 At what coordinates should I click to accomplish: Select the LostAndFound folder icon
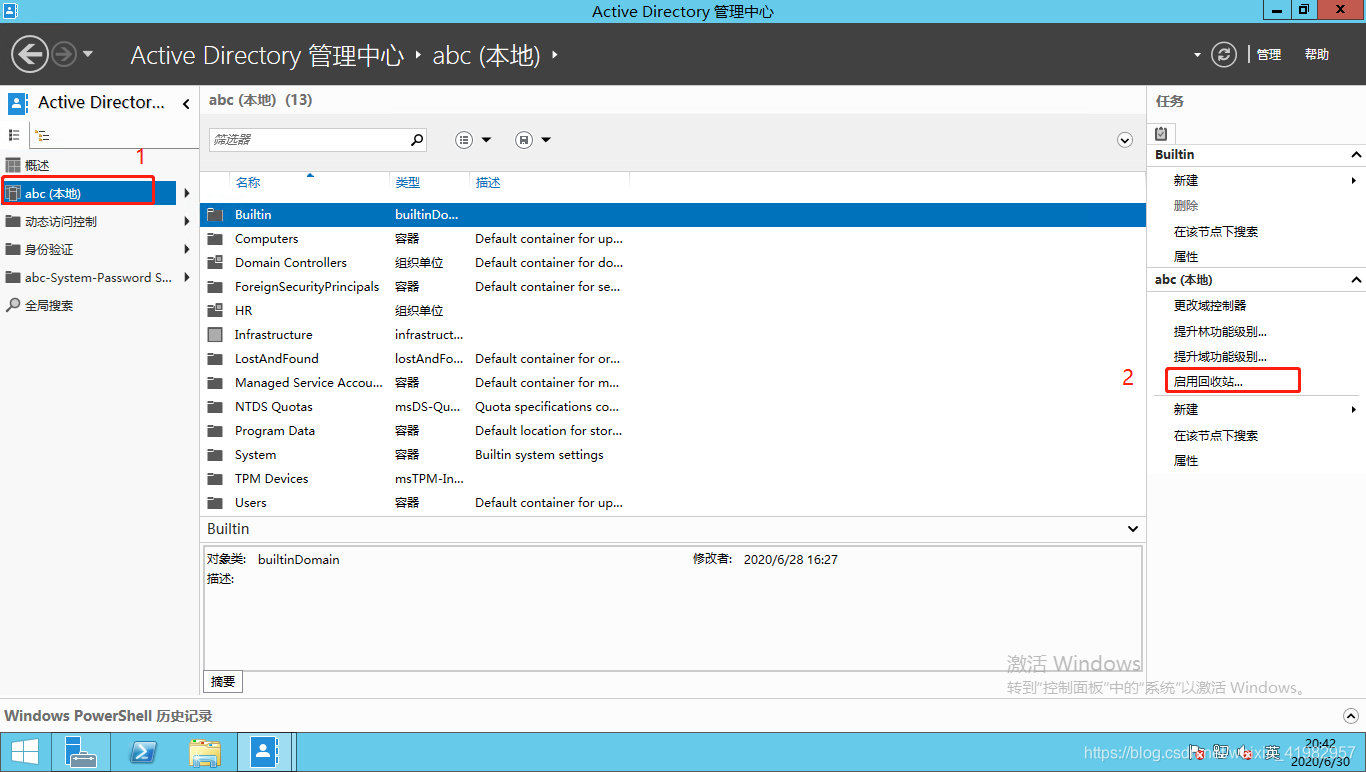[215, 358]
